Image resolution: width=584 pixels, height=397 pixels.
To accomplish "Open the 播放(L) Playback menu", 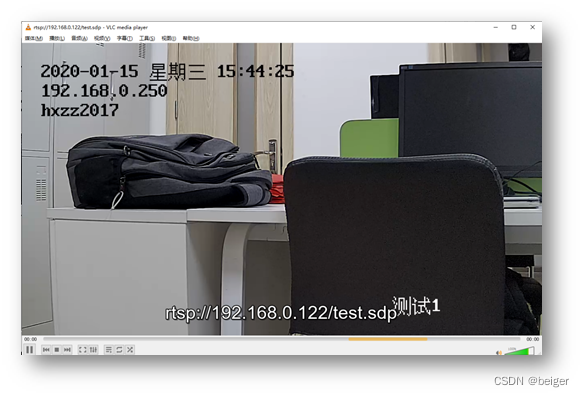I will click(57, 38).
